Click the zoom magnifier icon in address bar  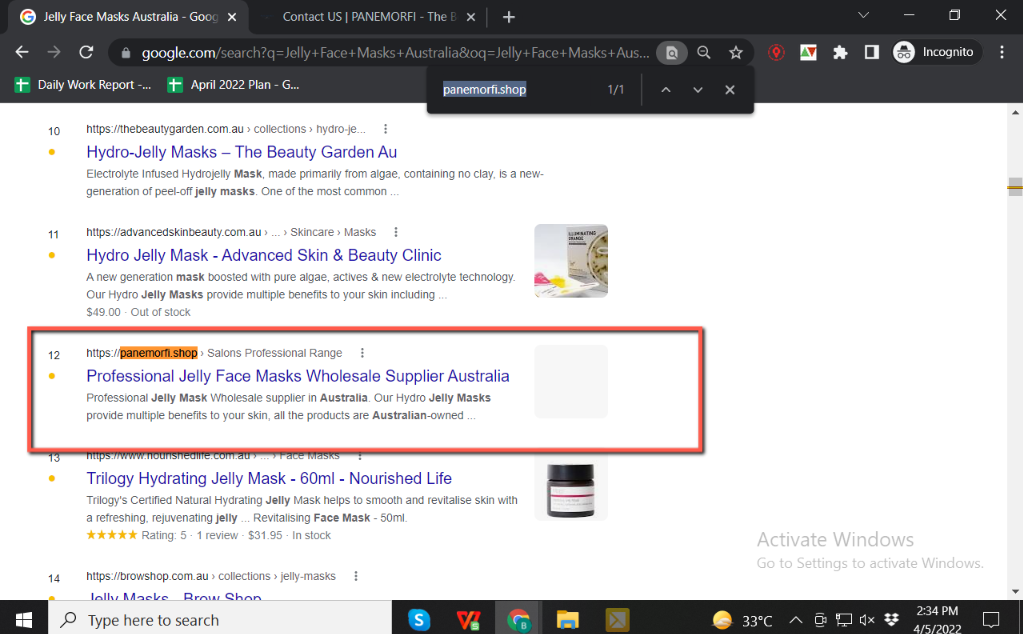[x=704, y=53]
